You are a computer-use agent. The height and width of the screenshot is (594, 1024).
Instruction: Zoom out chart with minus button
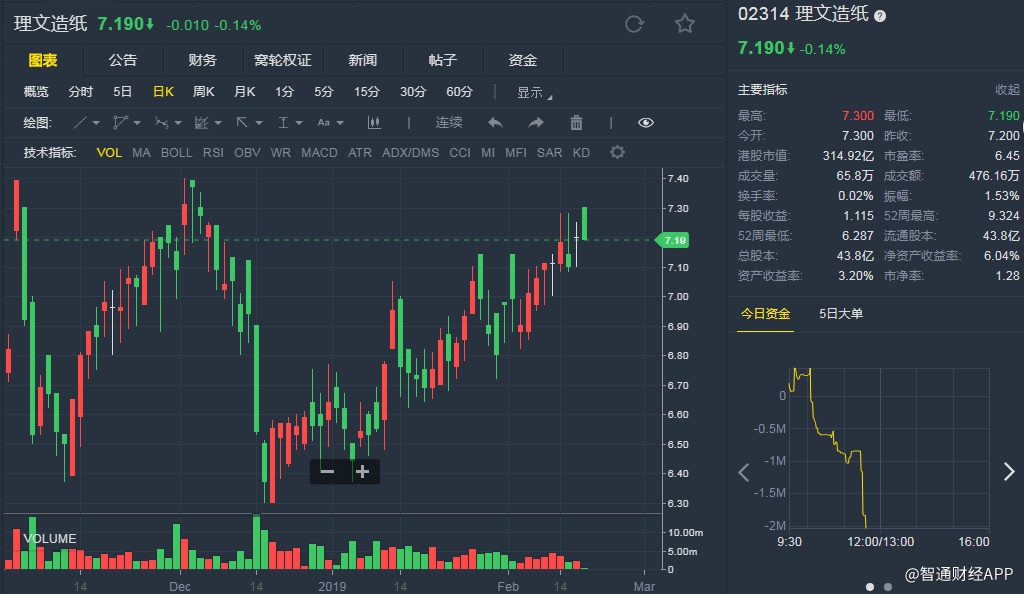pyautogui.click(x=327, y=471)
